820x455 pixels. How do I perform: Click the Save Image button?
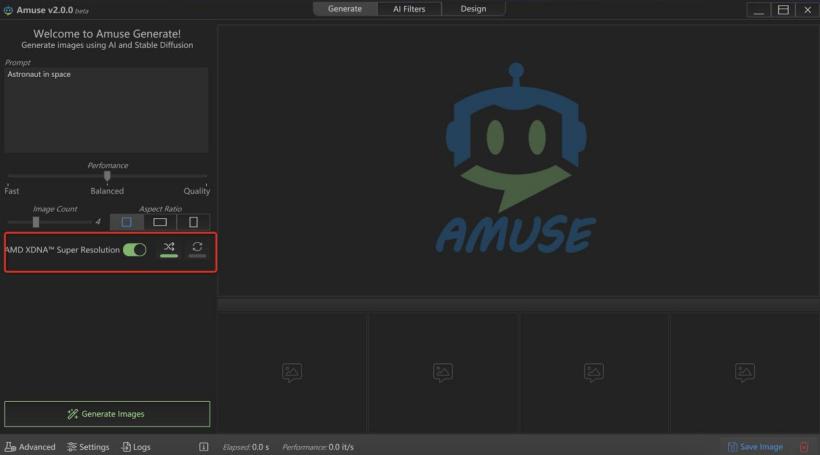755,447
